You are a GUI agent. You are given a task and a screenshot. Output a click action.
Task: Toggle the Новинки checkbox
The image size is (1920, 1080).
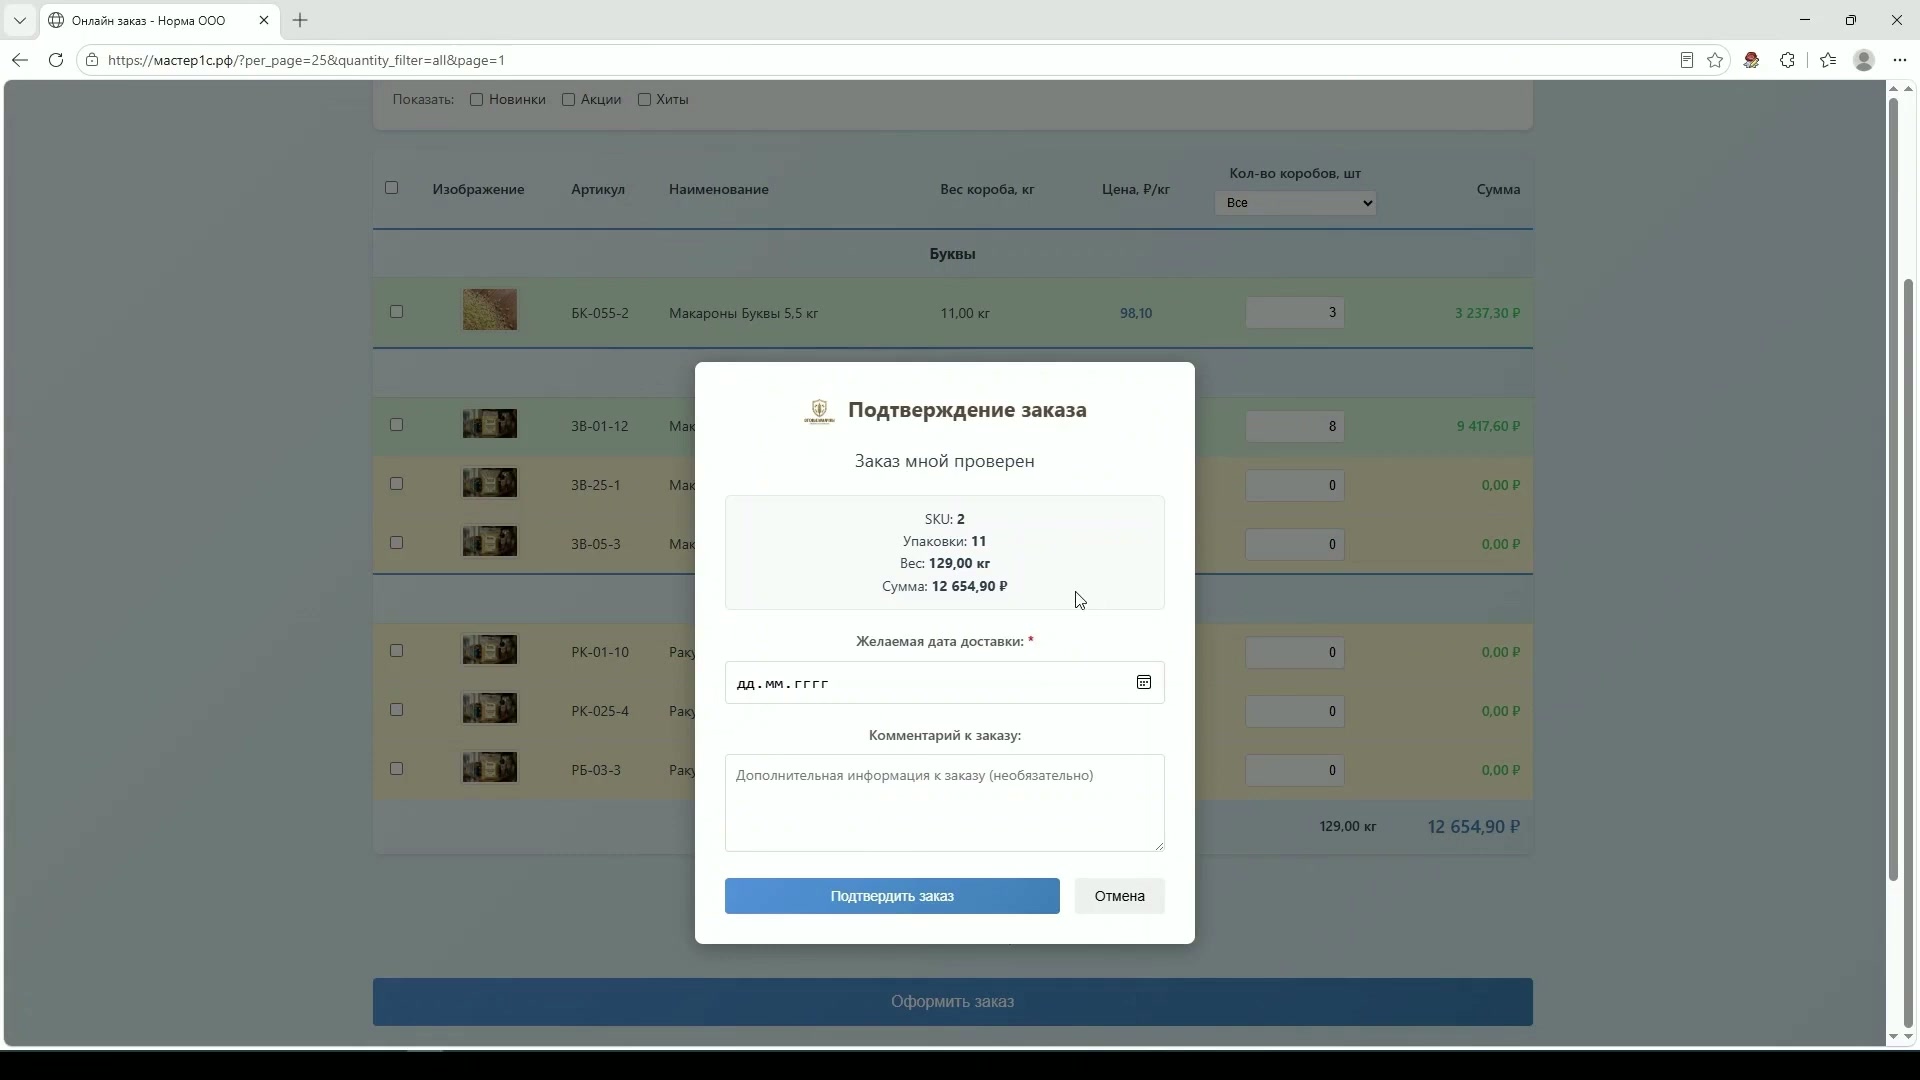tap(477, 99)
